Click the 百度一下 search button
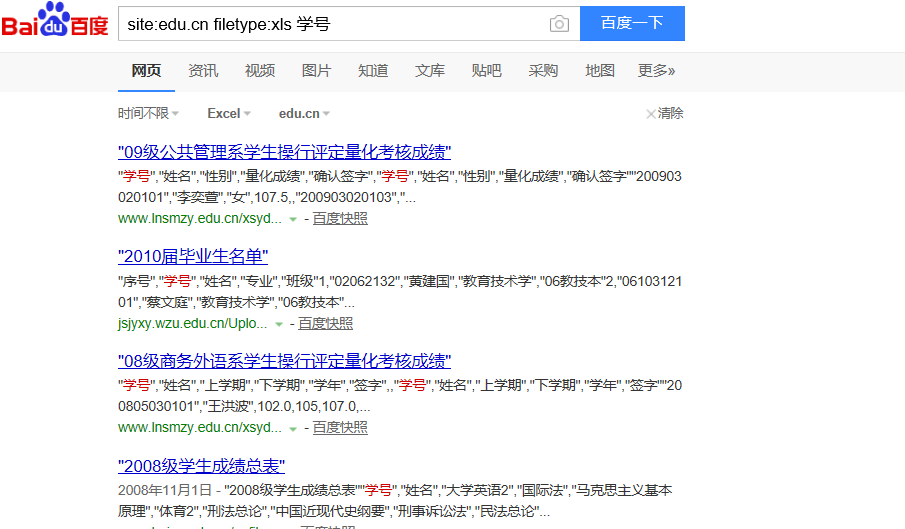This screenshot has width=905, height=529. click(632, 24)
